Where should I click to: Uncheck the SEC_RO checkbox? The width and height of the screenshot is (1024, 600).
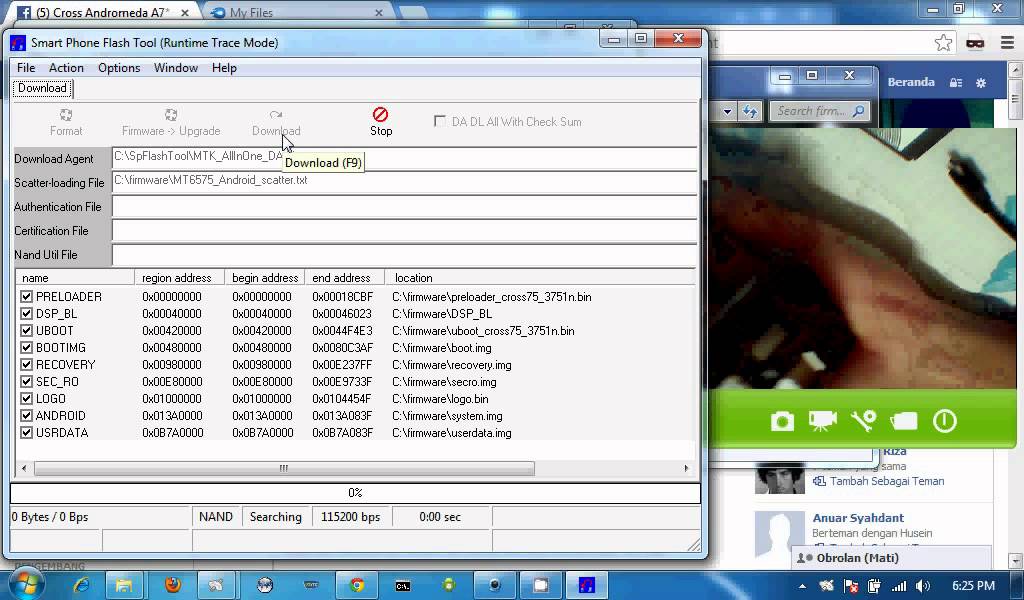(x=26, y=381)
